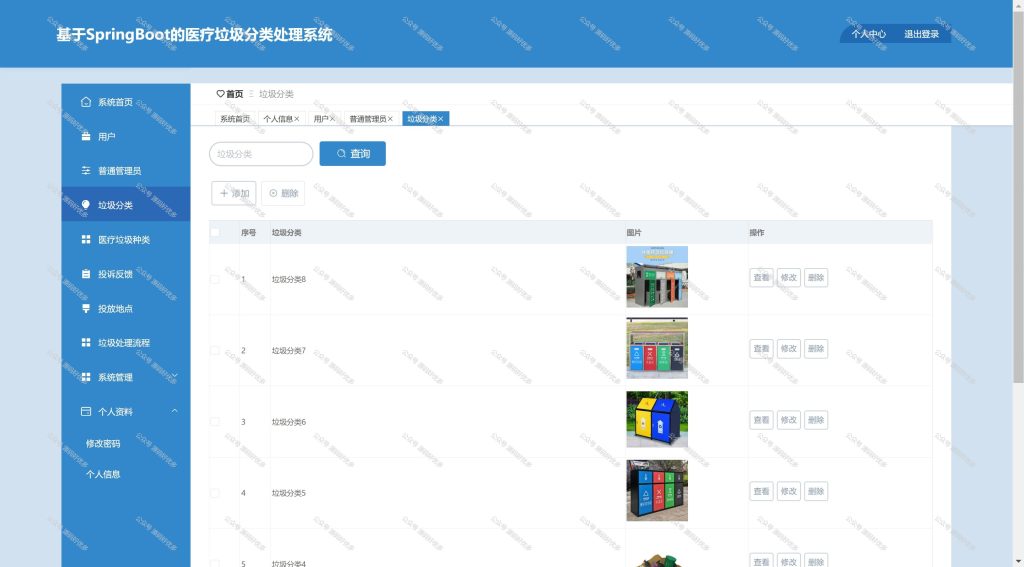Screen dimensions: 1024x567
Task: Click the grid icon for 医疗垃圾种类
Action: [x=86, y=240]
